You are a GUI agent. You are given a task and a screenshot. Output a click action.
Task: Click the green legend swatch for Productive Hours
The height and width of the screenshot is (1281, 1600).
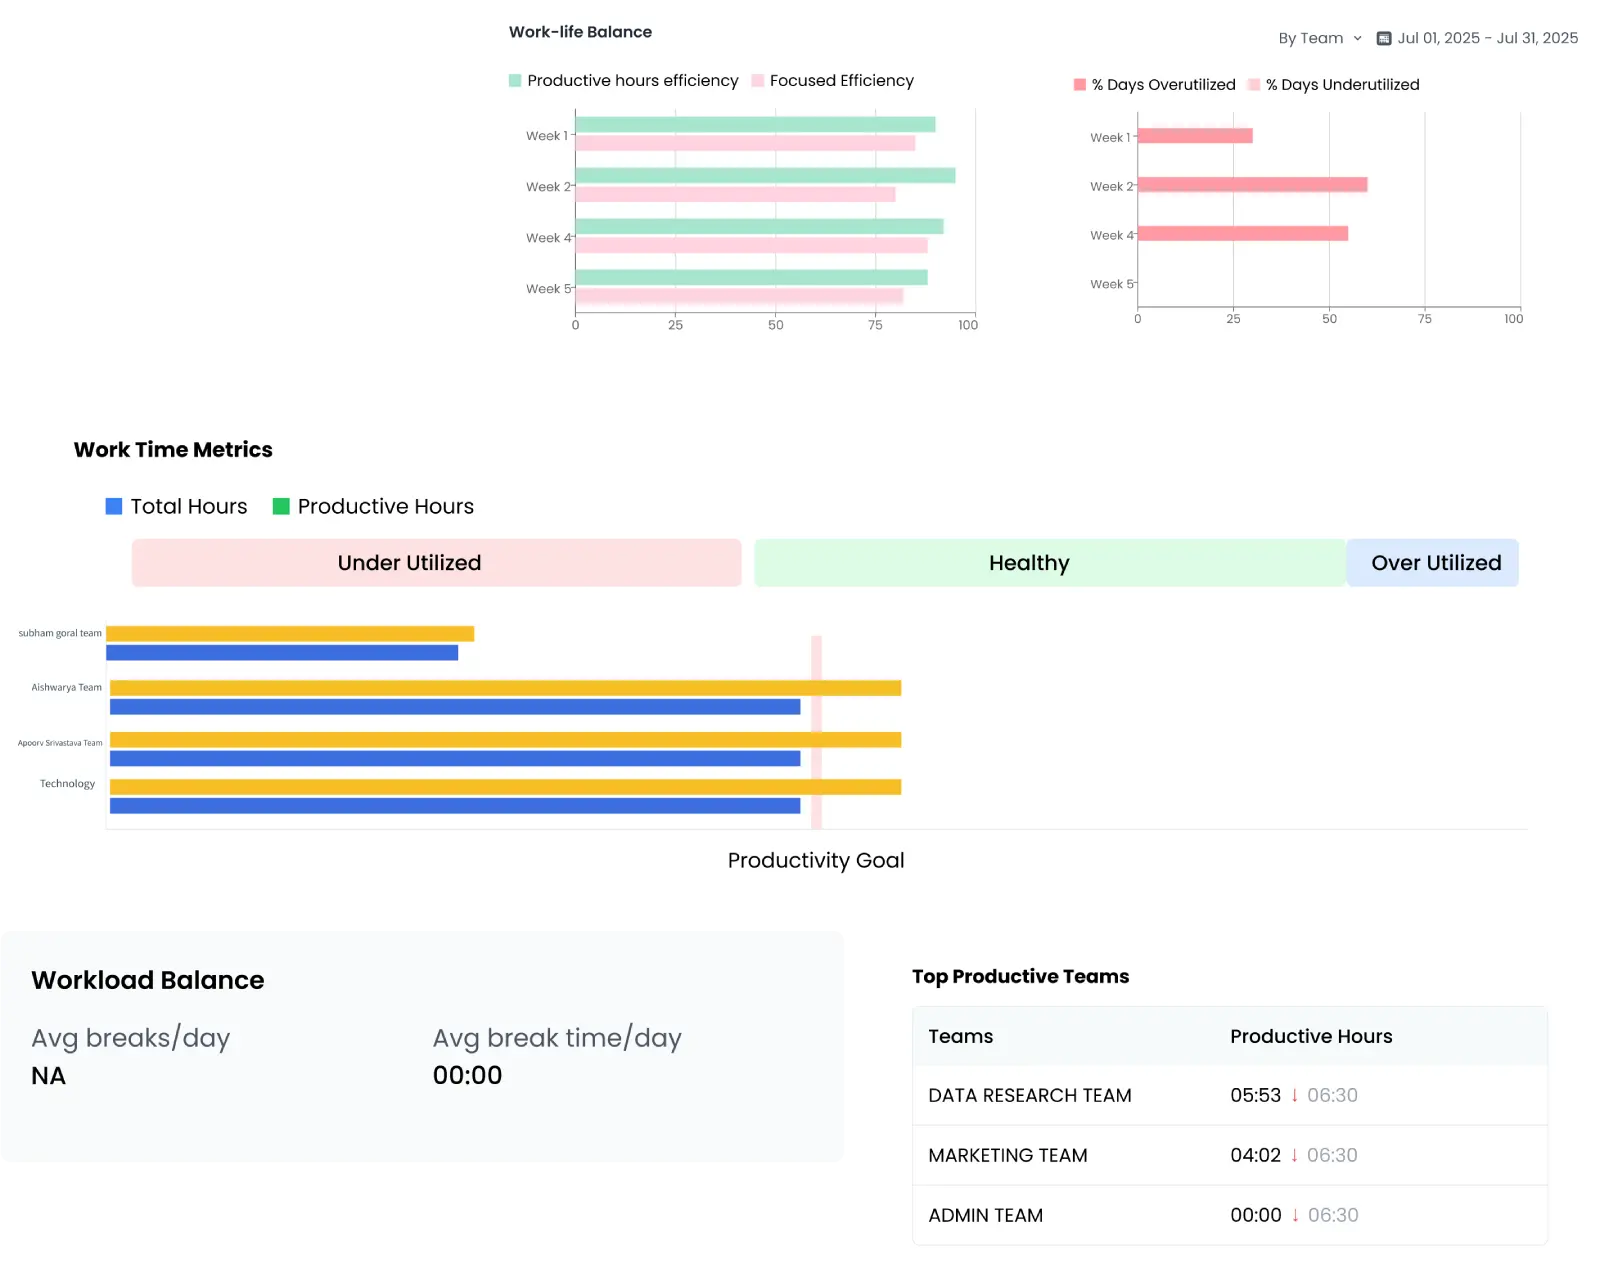coord(281,506)
